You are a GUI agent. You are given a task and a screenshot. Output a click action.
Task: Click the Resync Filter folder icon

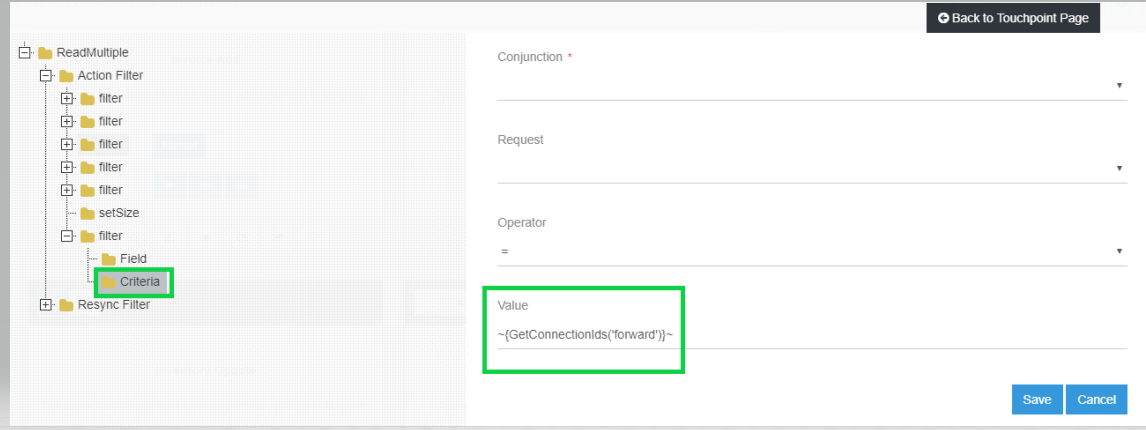coord(66,305)
